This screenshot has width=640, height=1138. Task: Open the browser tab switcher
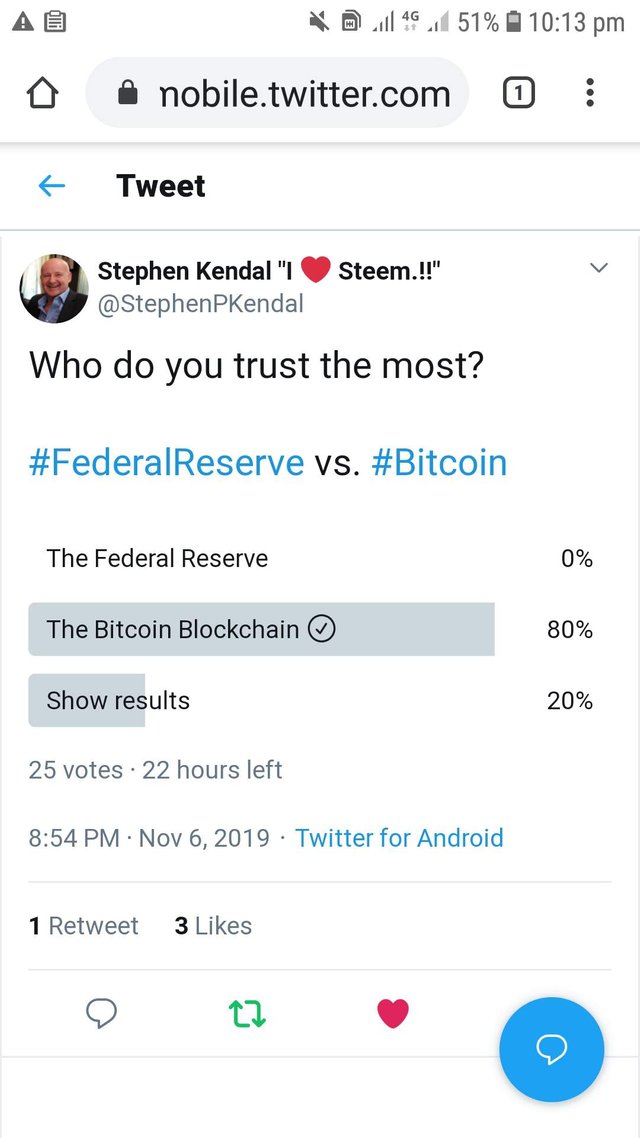(x=518, y=93)
